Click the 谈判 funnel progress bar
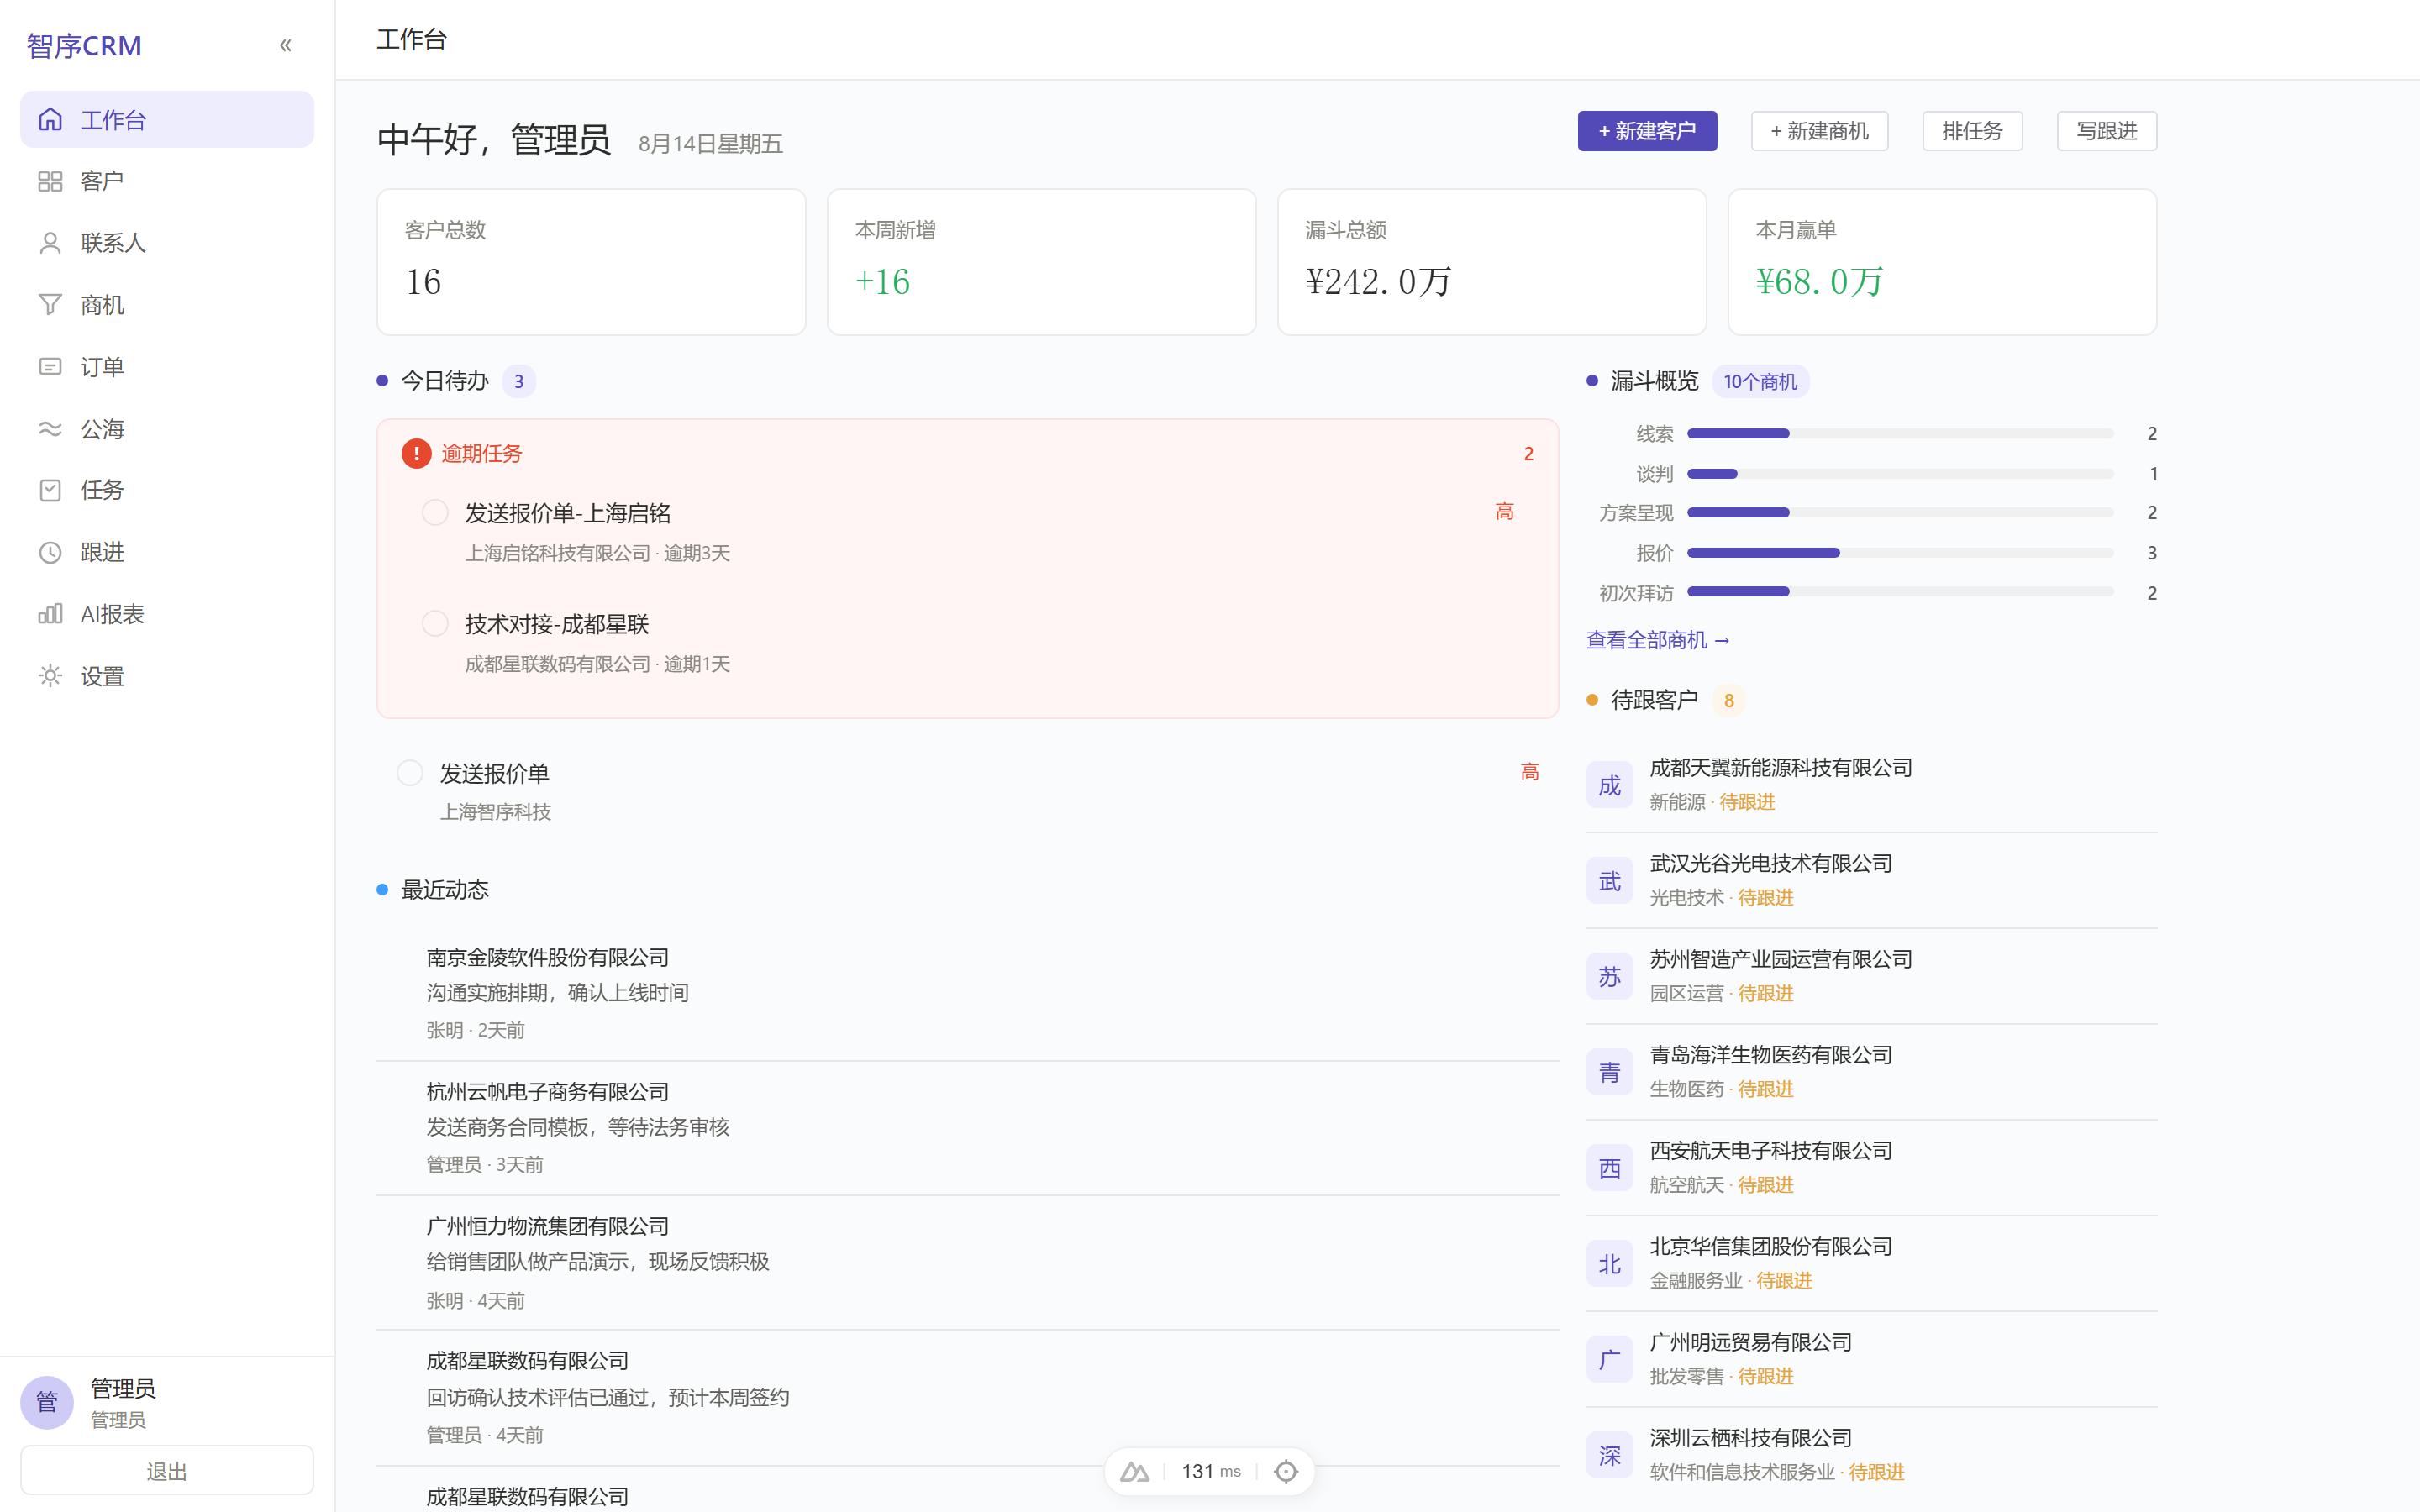The width and height of the screenshot is (2420, 1512). click(1900, 474)
